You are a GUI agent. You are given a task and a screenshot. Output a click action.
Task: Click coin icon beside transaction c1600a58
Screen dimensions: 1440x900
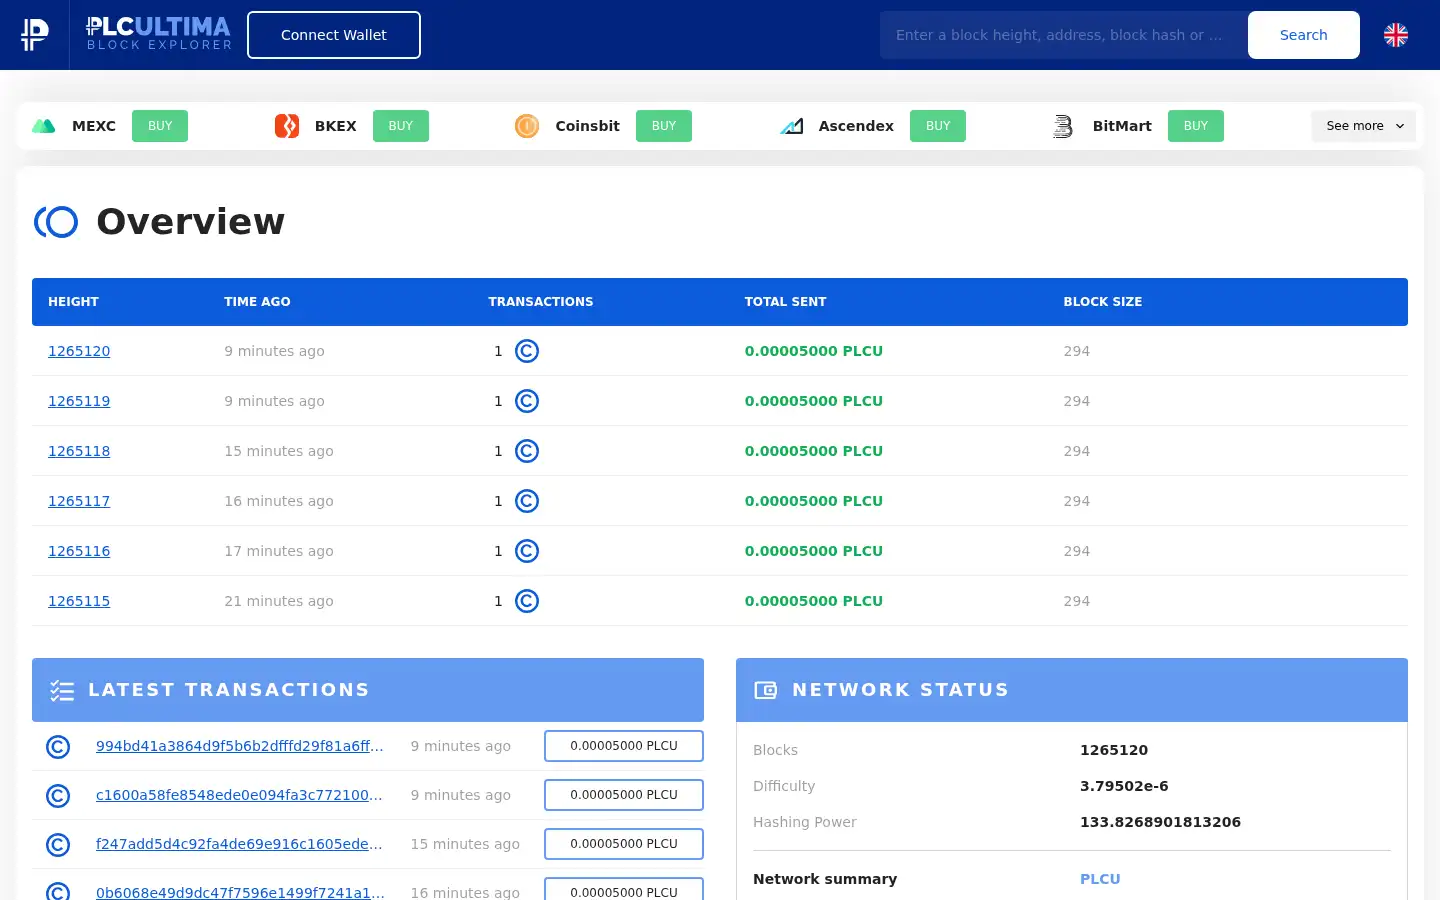coord(58,795)
